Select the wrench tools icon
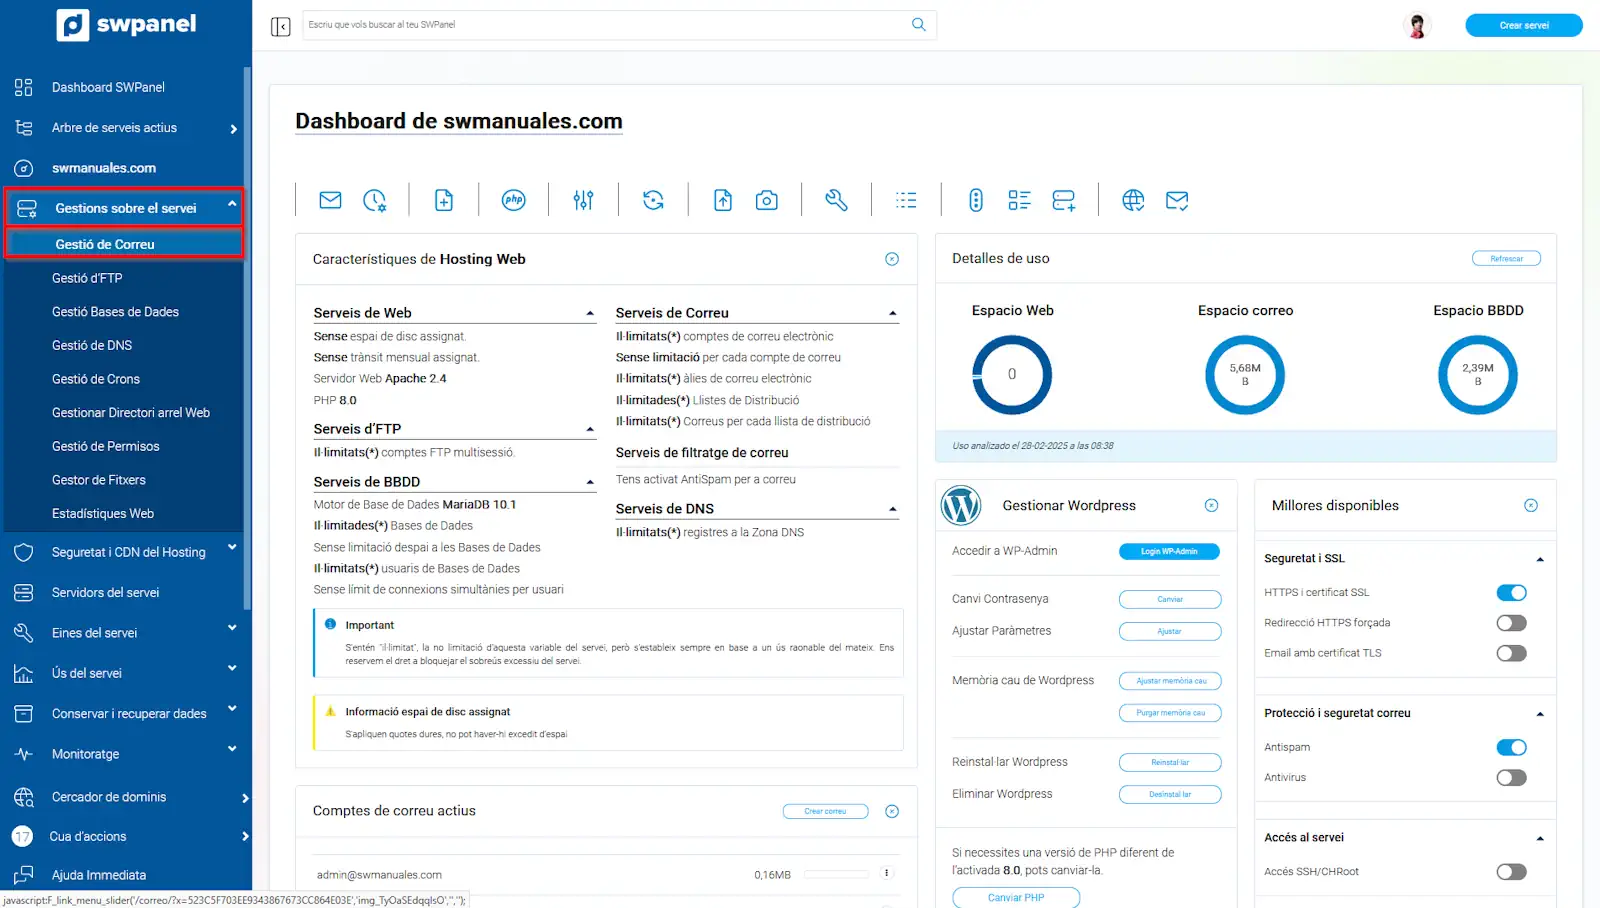 click(836, 200)
